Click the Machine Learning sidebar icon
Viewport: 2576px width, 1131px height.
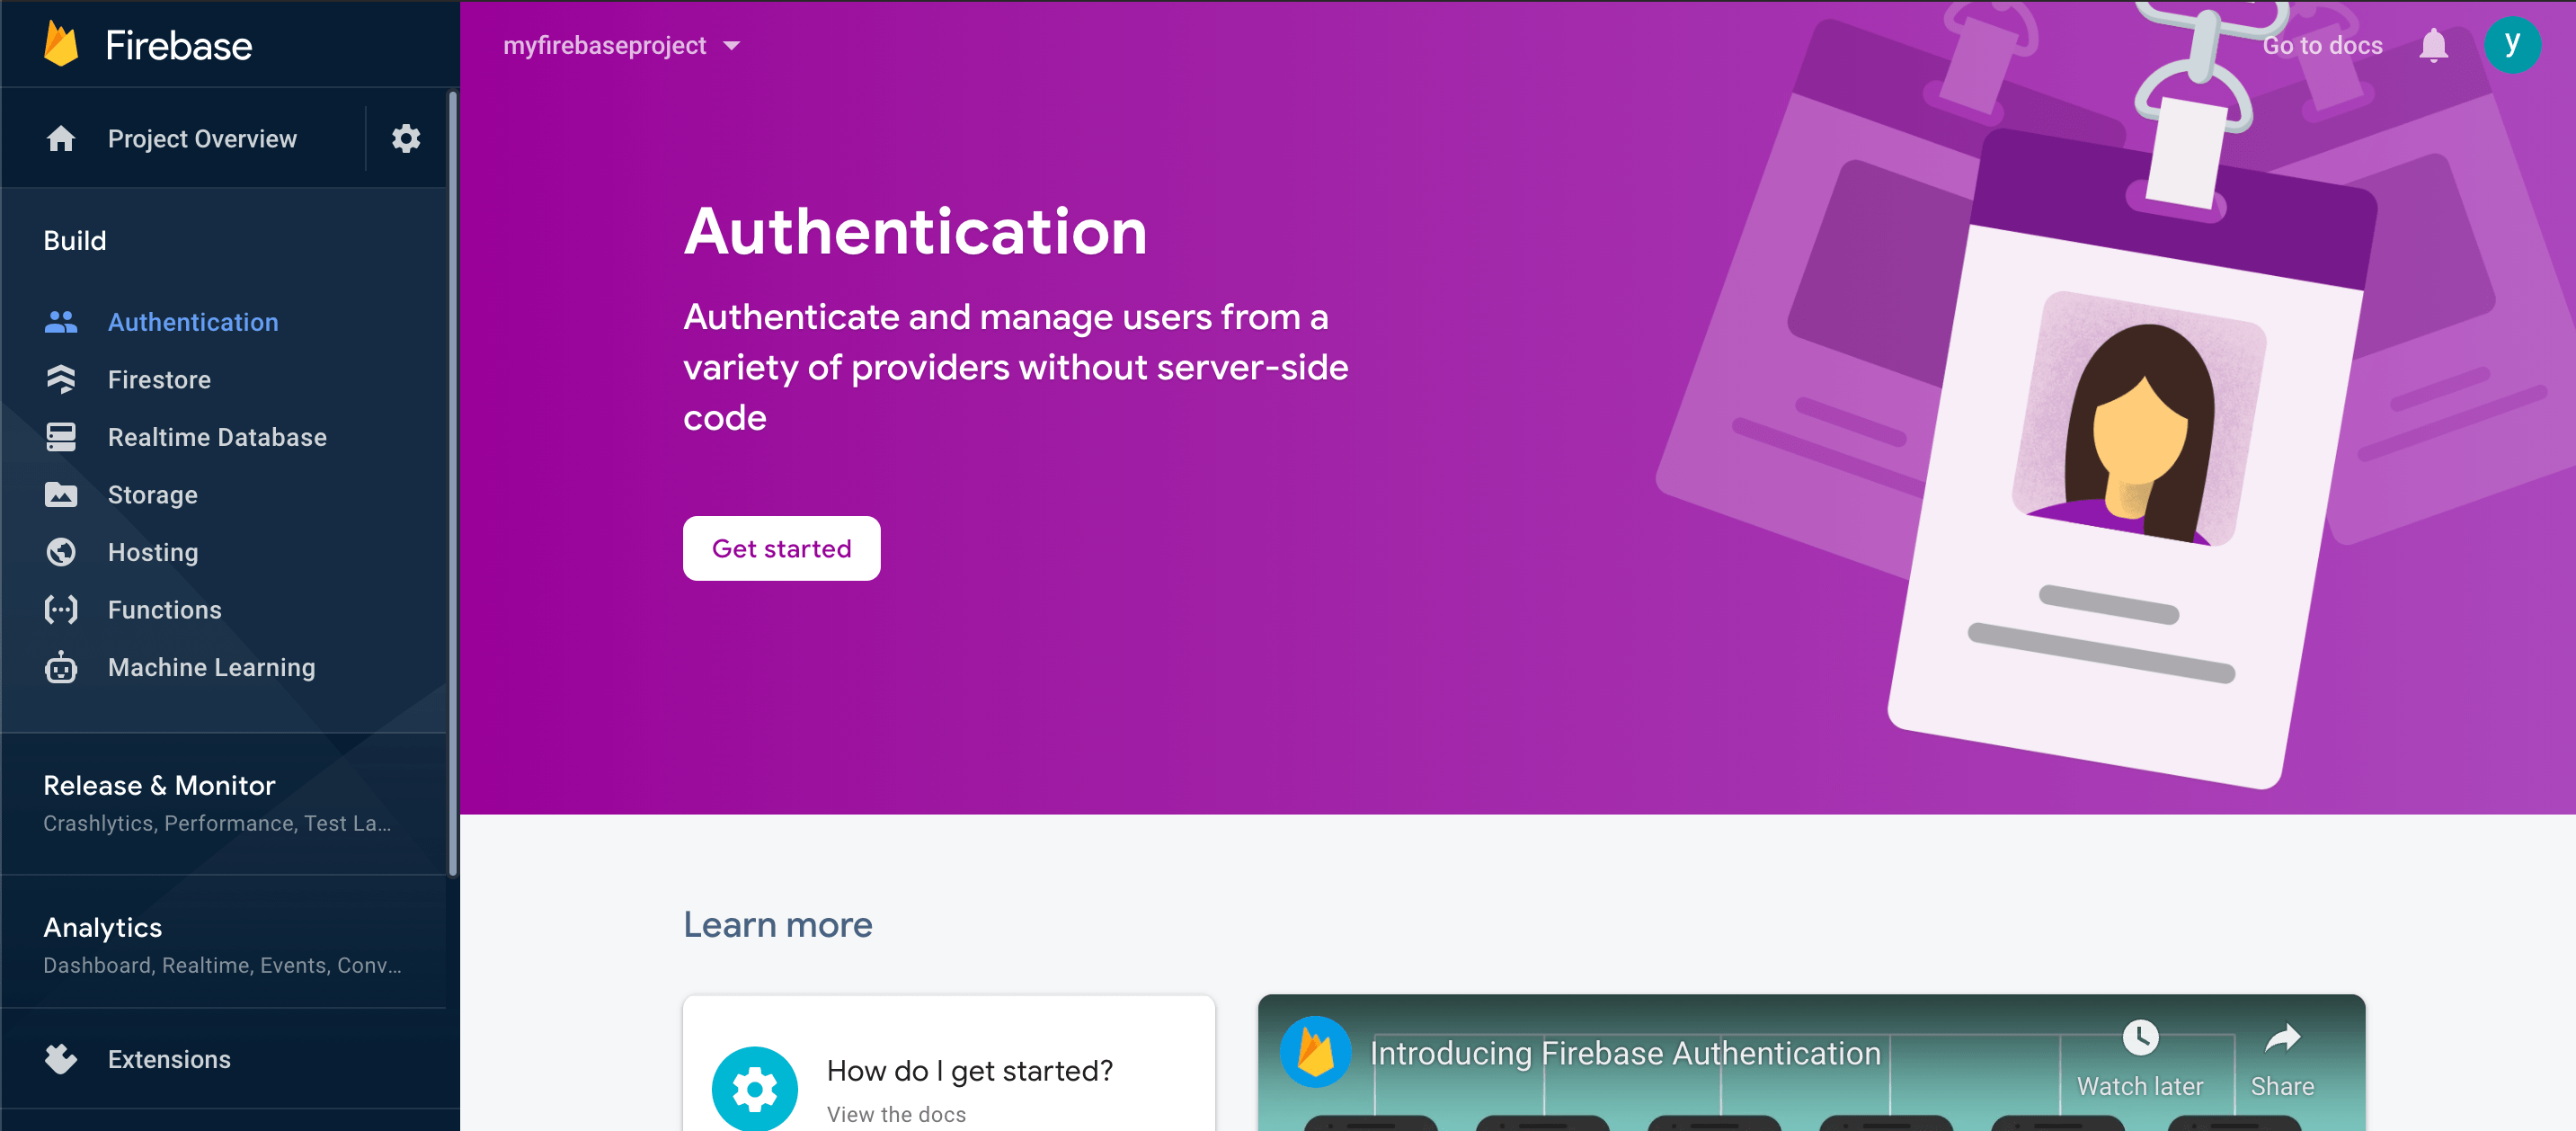tap(58, 667)
